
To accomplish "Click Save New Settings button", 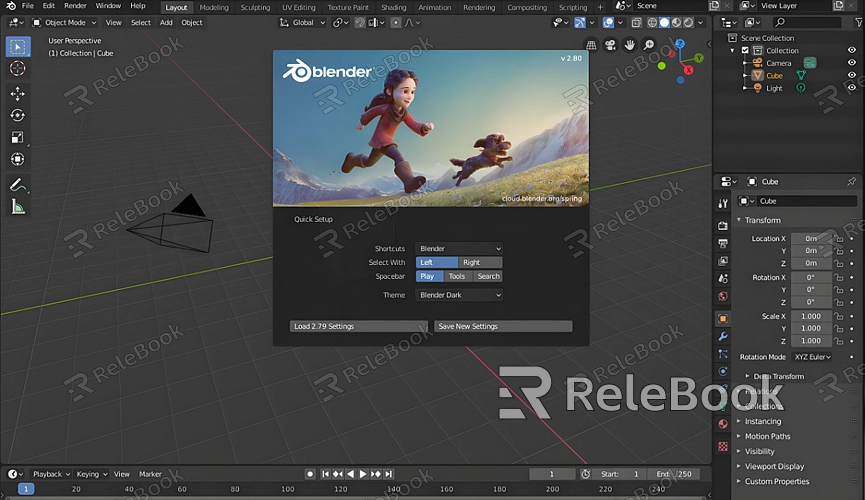I will 503,326.
